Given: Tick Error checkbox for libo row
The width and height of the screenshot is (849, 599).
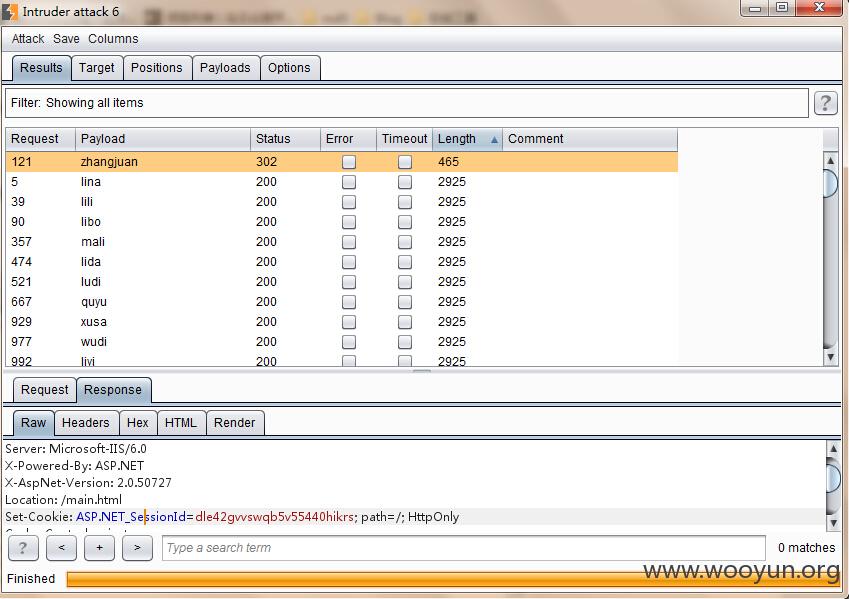Looking at the screenshot, I should point(349,222).
